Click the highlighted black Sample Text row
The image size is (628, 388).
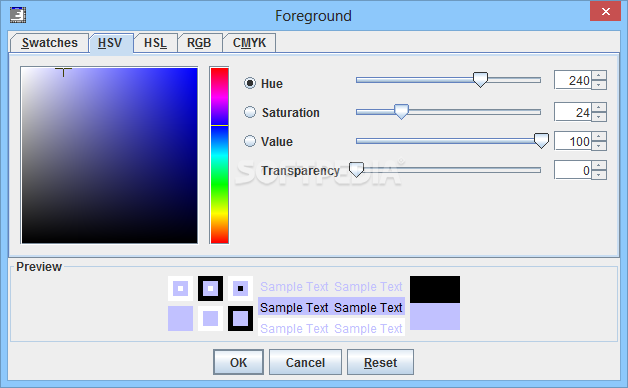[x=331, y=307]
